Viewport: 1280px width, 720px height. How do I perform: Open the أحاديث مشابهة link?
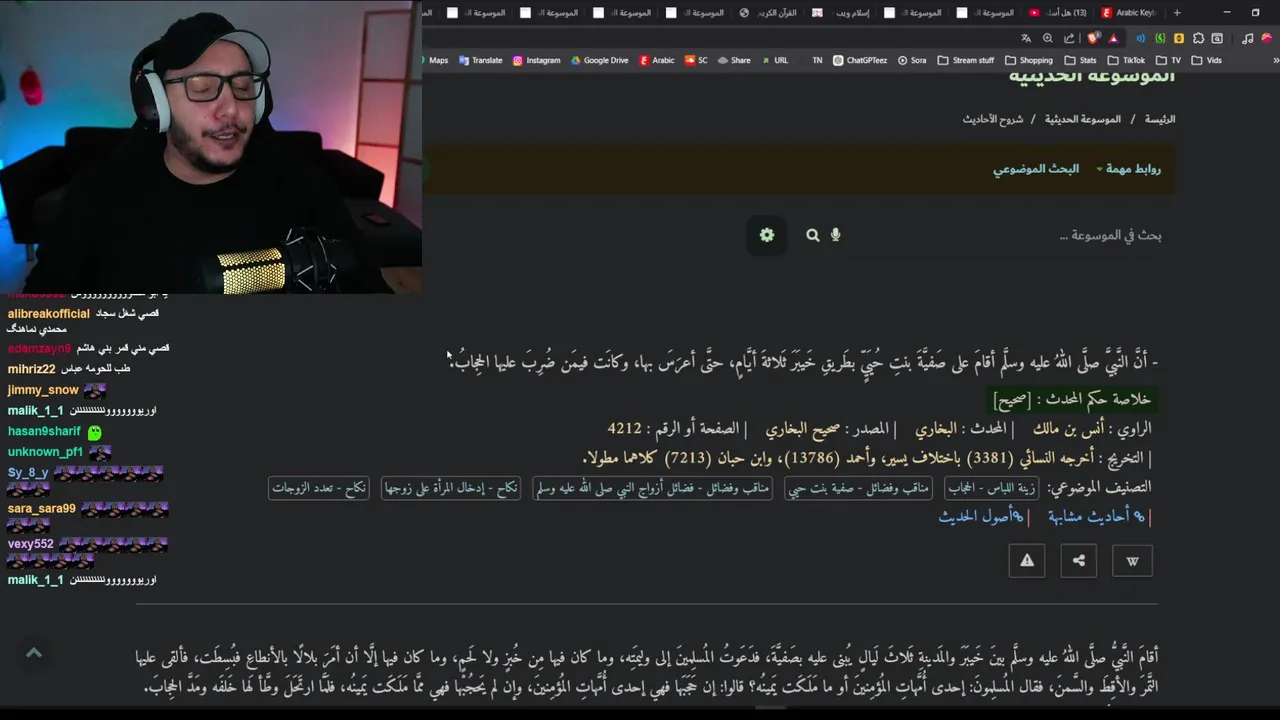click(x=1097, y=517)
